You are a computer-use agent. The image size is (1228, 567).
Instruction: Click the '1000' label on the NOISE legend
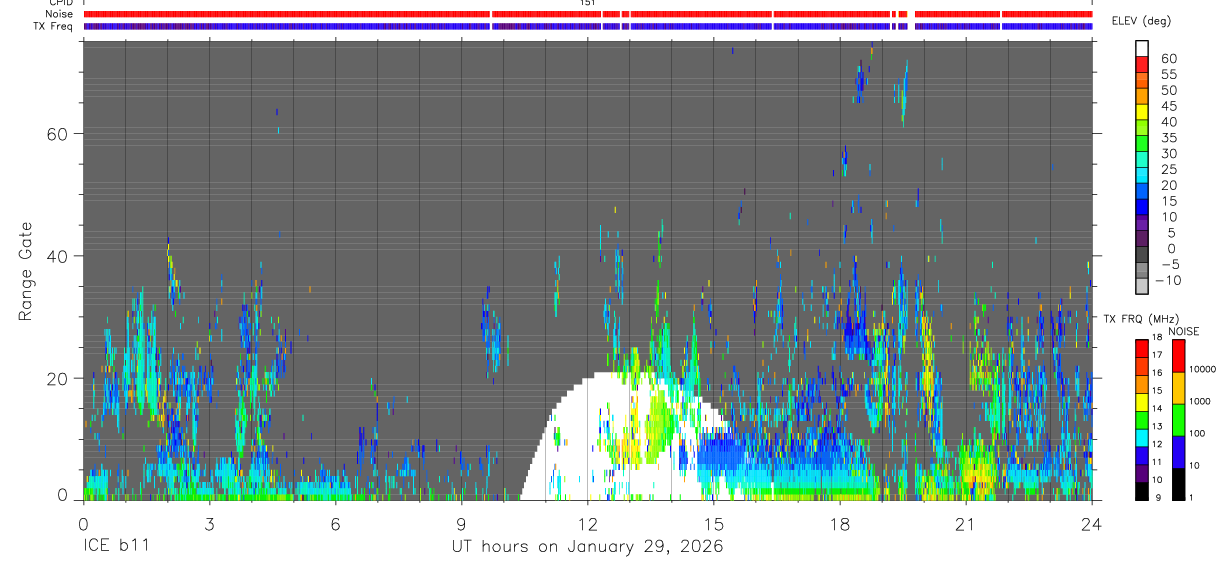pyautogui.click(x=1198, y=402)
